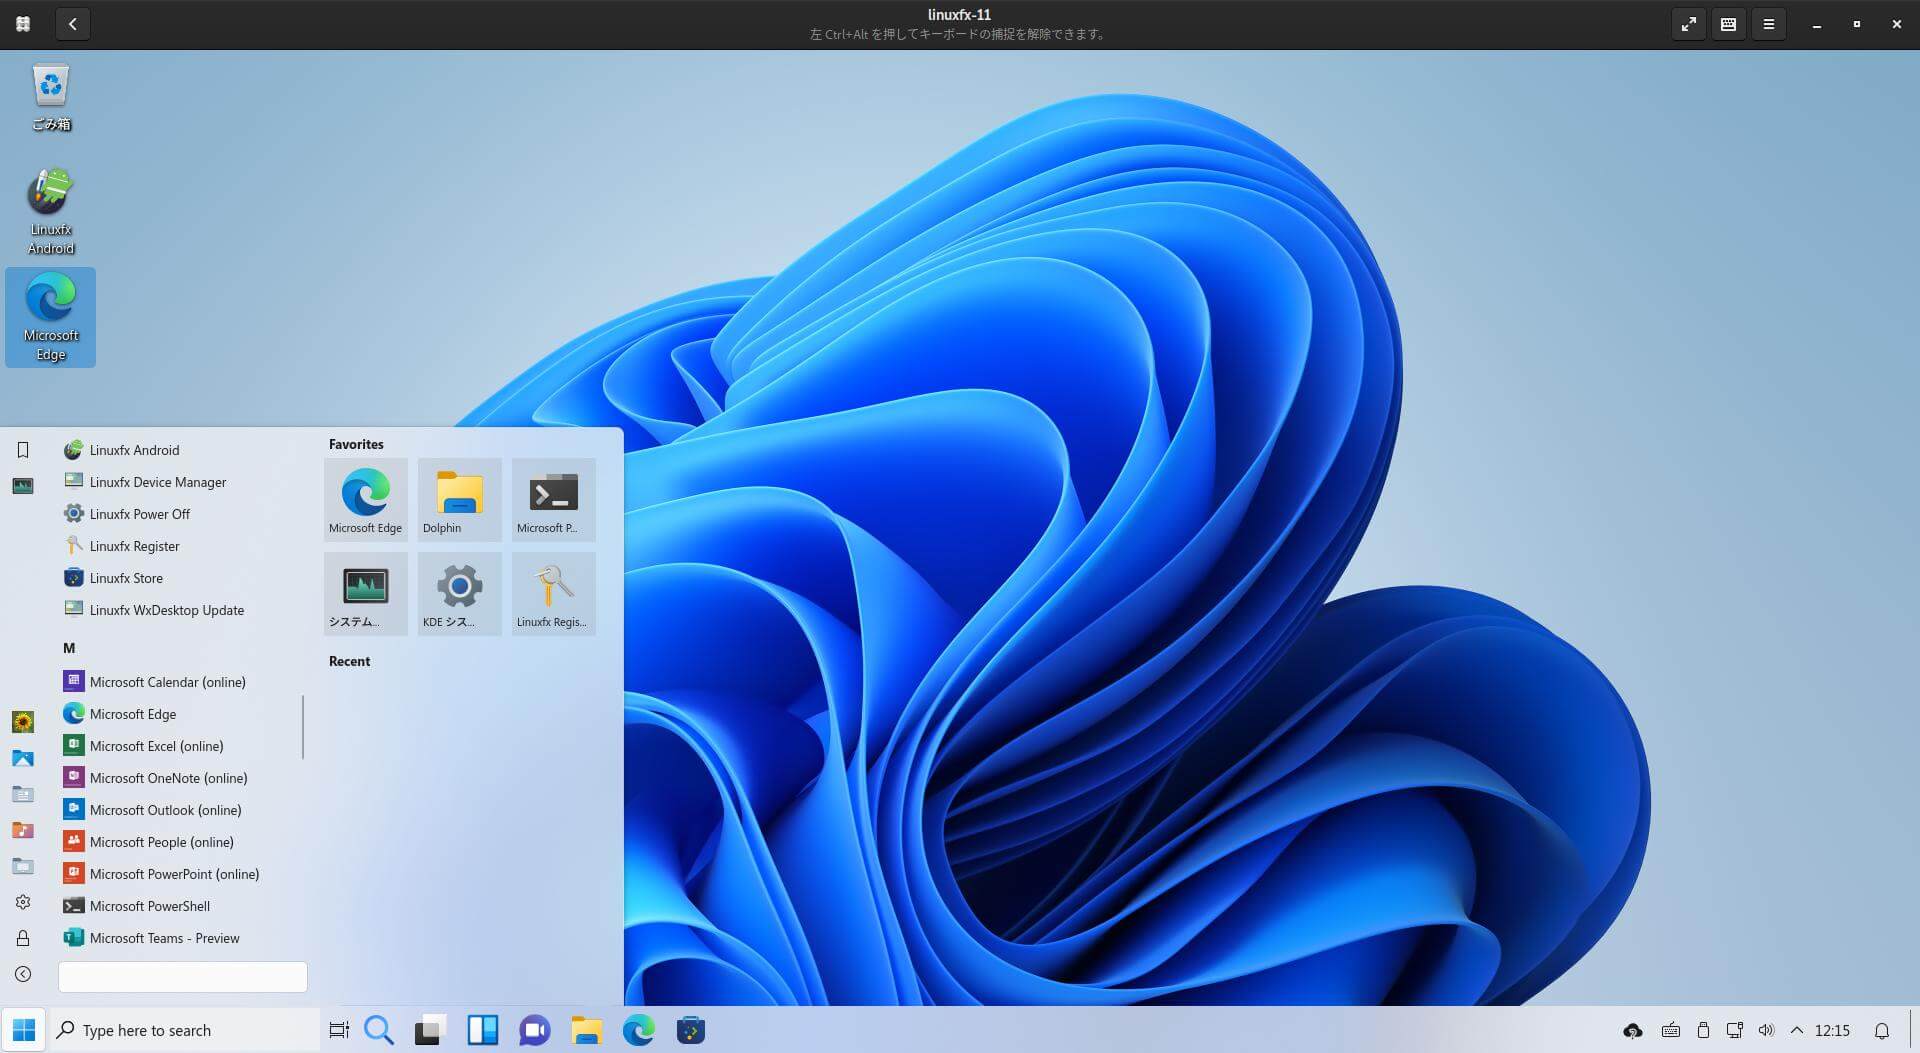Viewport: 1920px width, 1053px height.
Task: Launch Linuxfx Register favorite with keys icon
Action: tap(553, 593)
